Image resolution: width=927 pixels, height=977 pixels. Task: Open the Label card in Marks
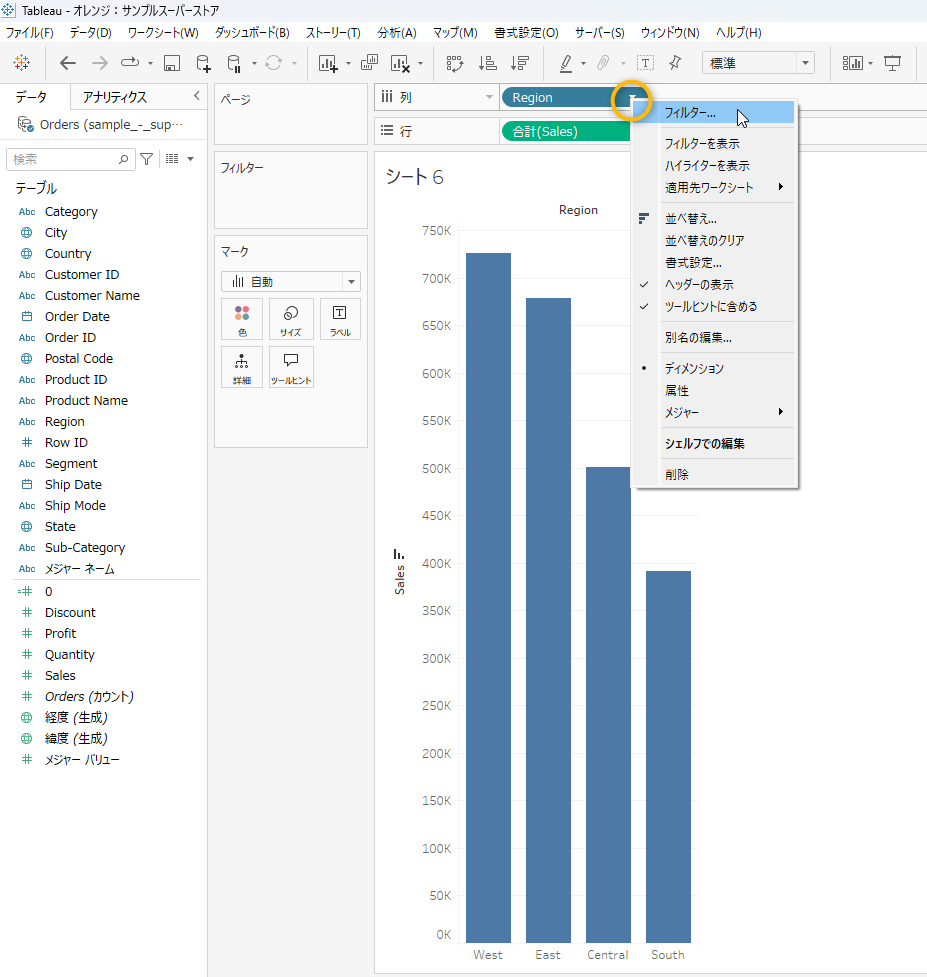pos(340,319)
